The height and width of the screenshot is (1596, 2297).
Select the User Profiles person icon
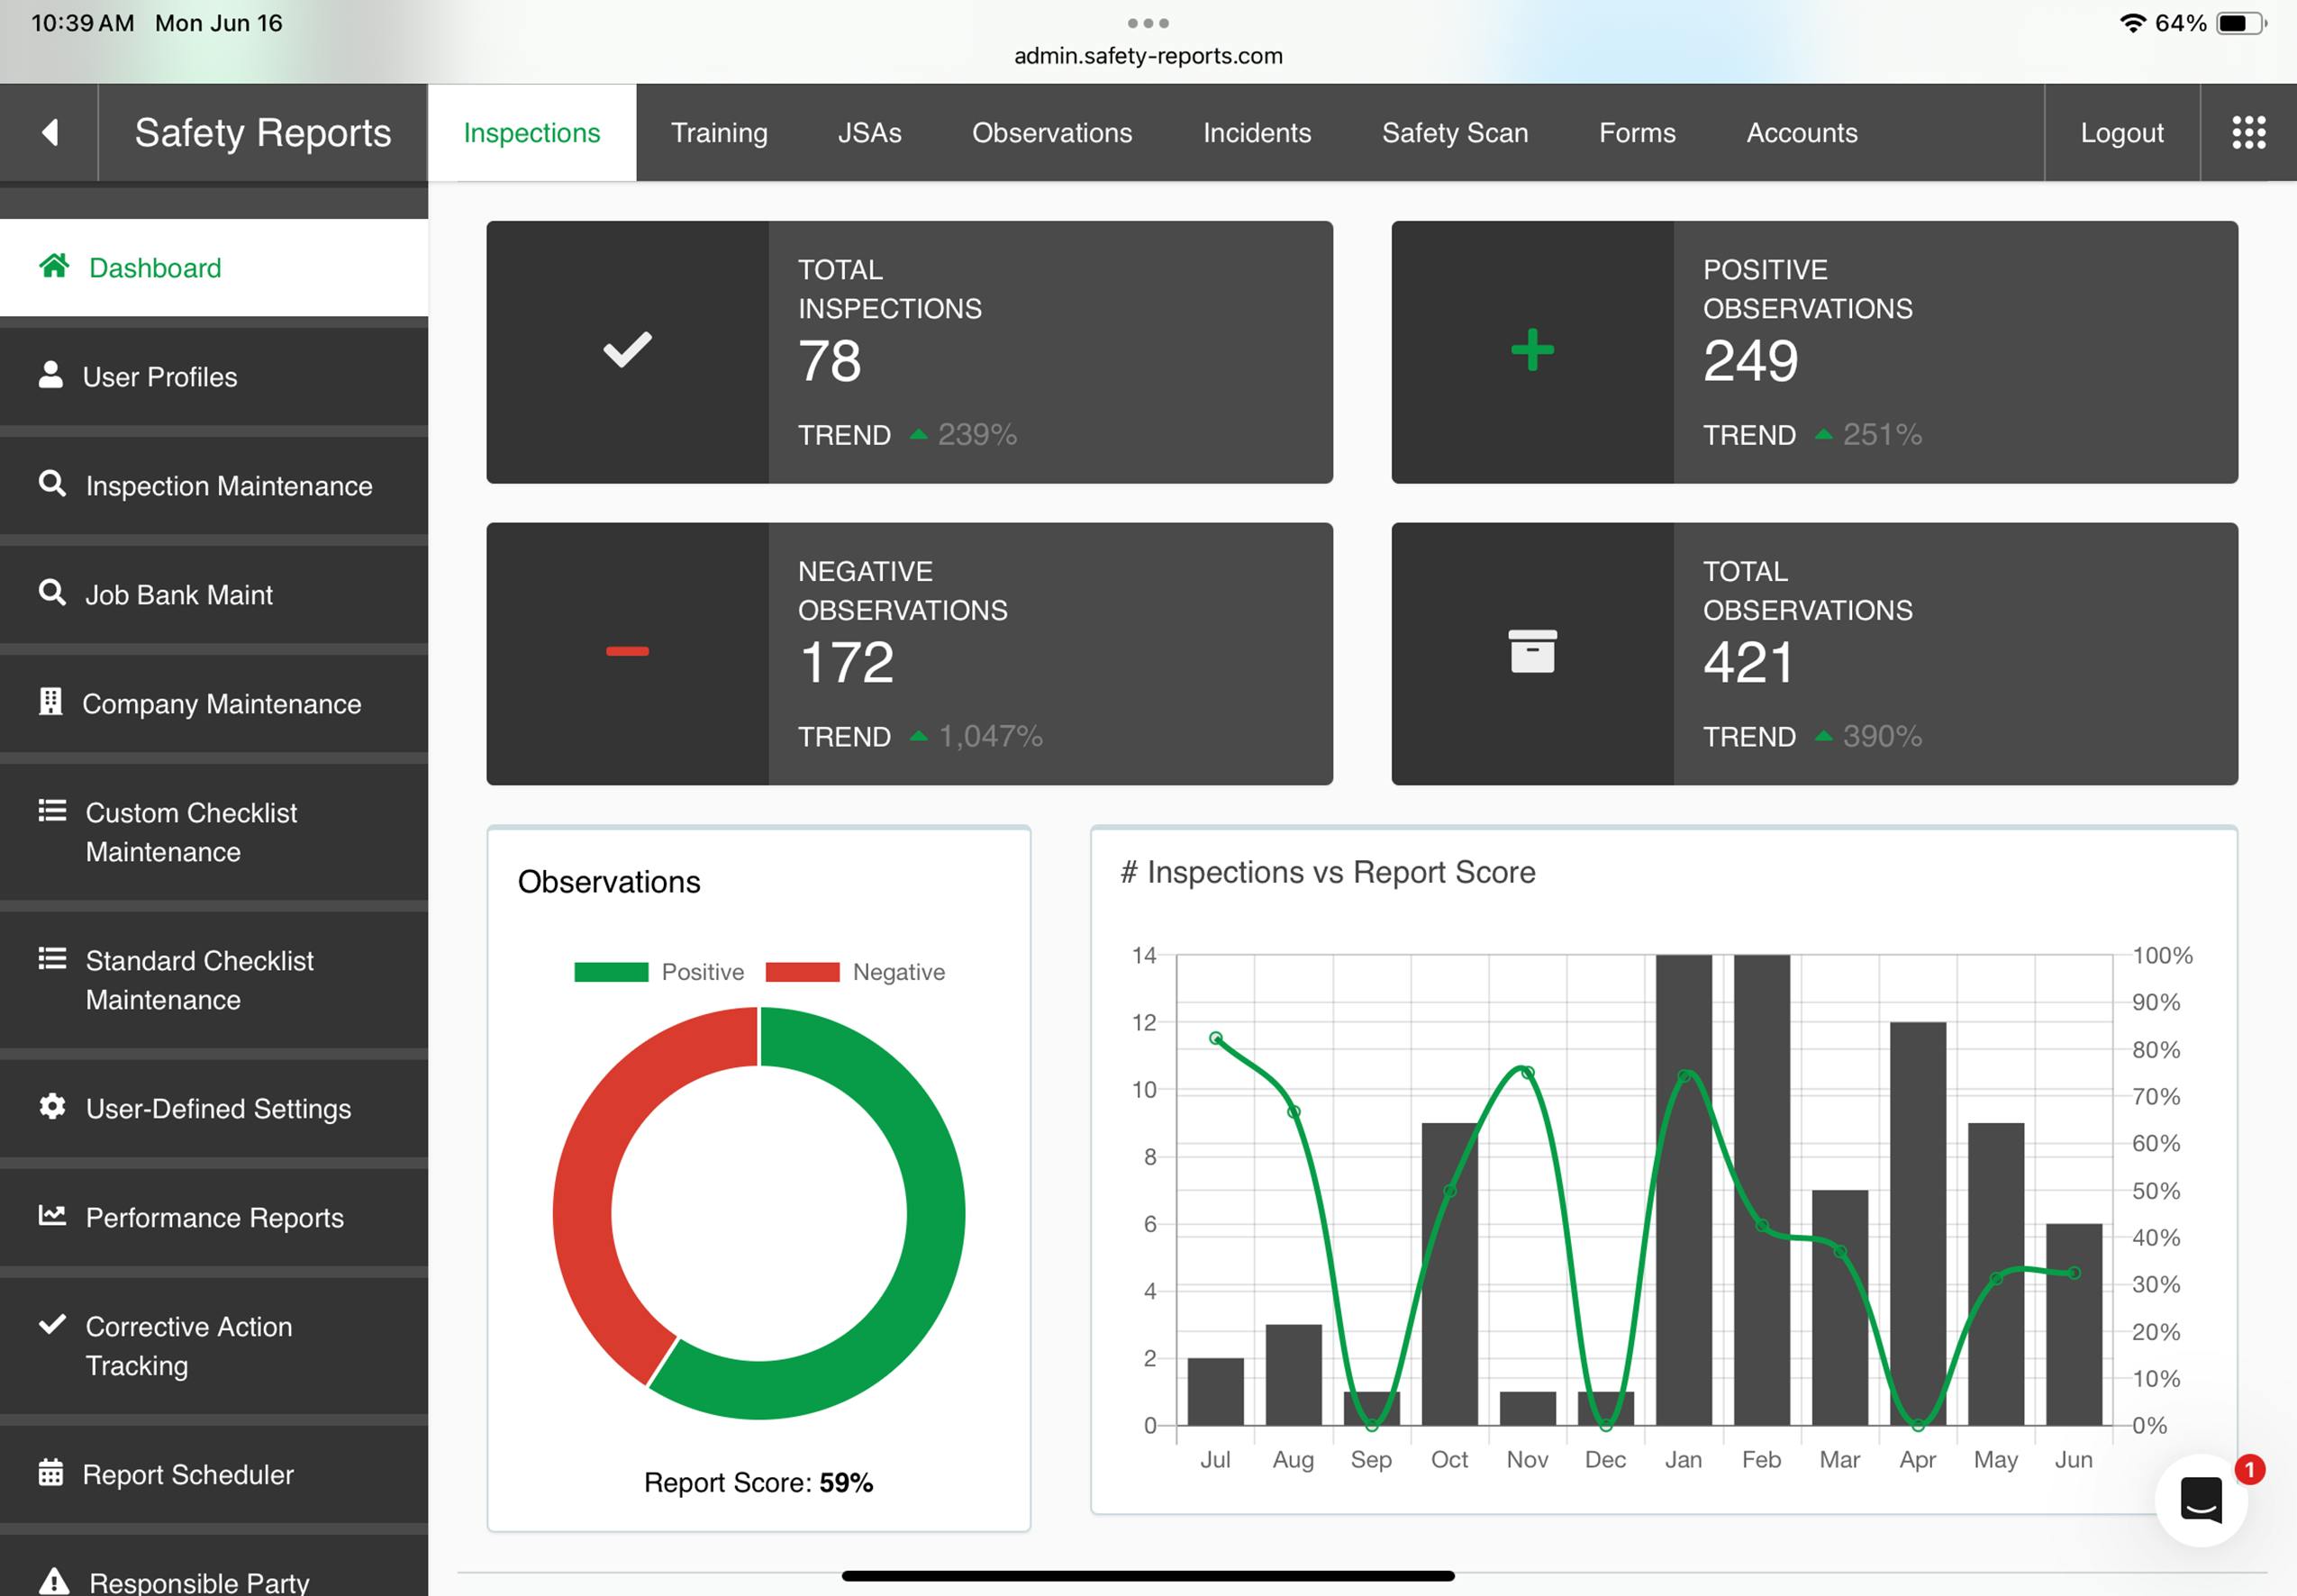(x=51, y=375)
